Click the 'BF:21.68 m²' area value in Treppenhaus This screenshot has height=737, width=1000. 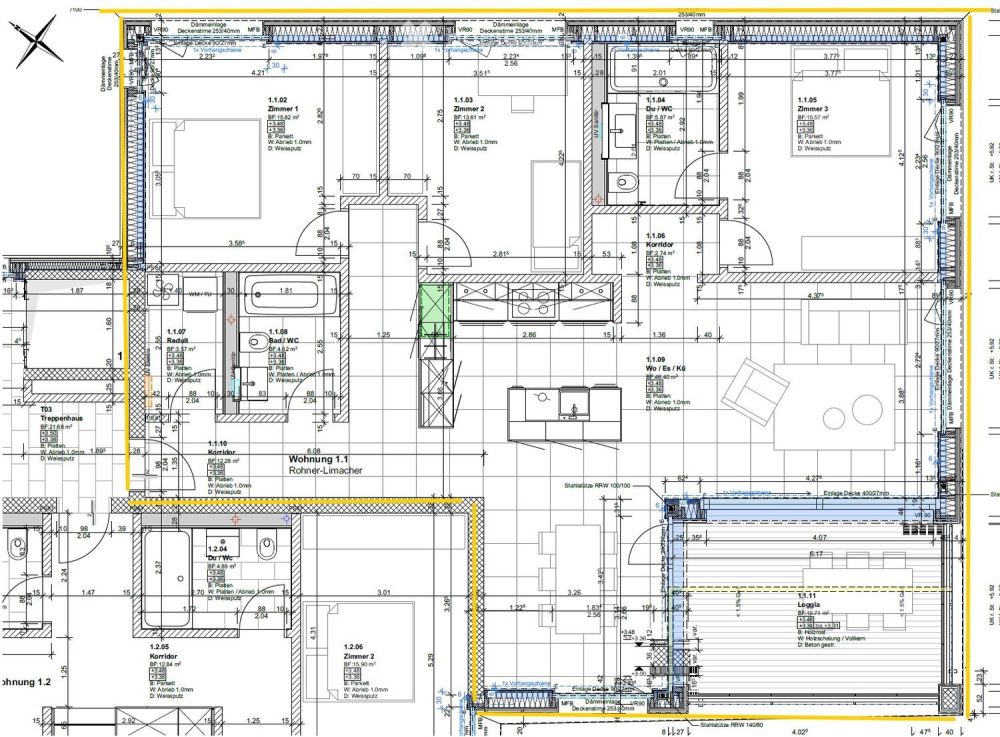pyautogui.click(x=56, y=427)
